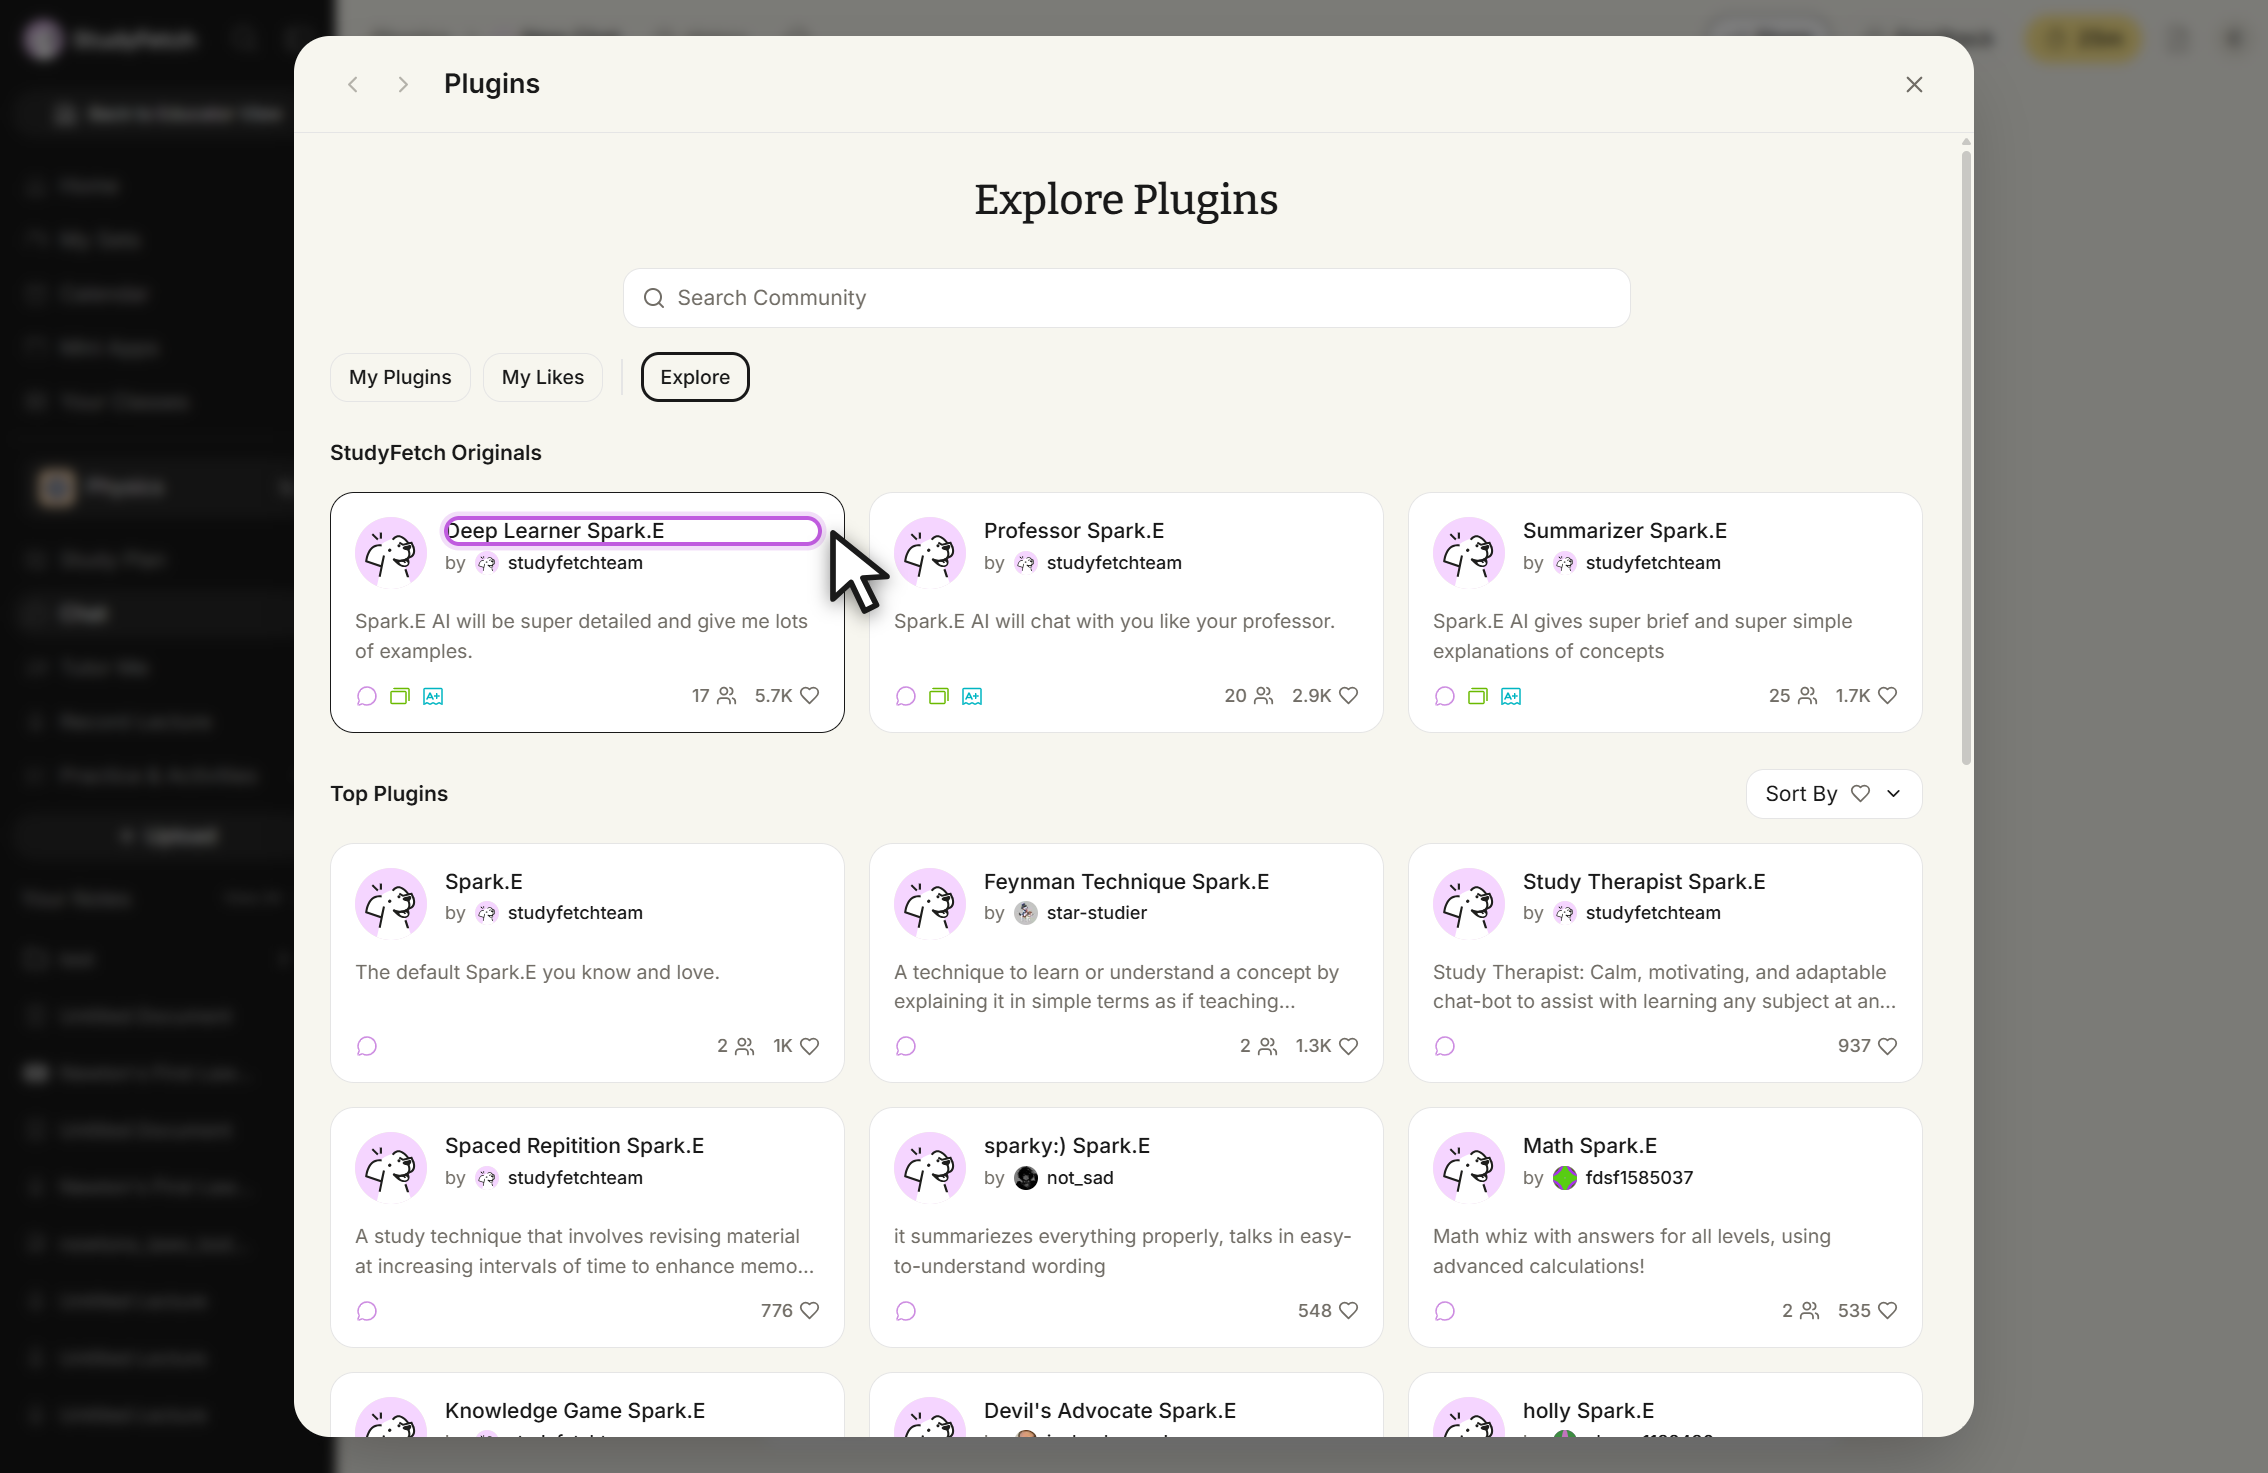Open the not_sad author profile
This screenshot has width=2268, height=1473.
tap(1079, 1178)
